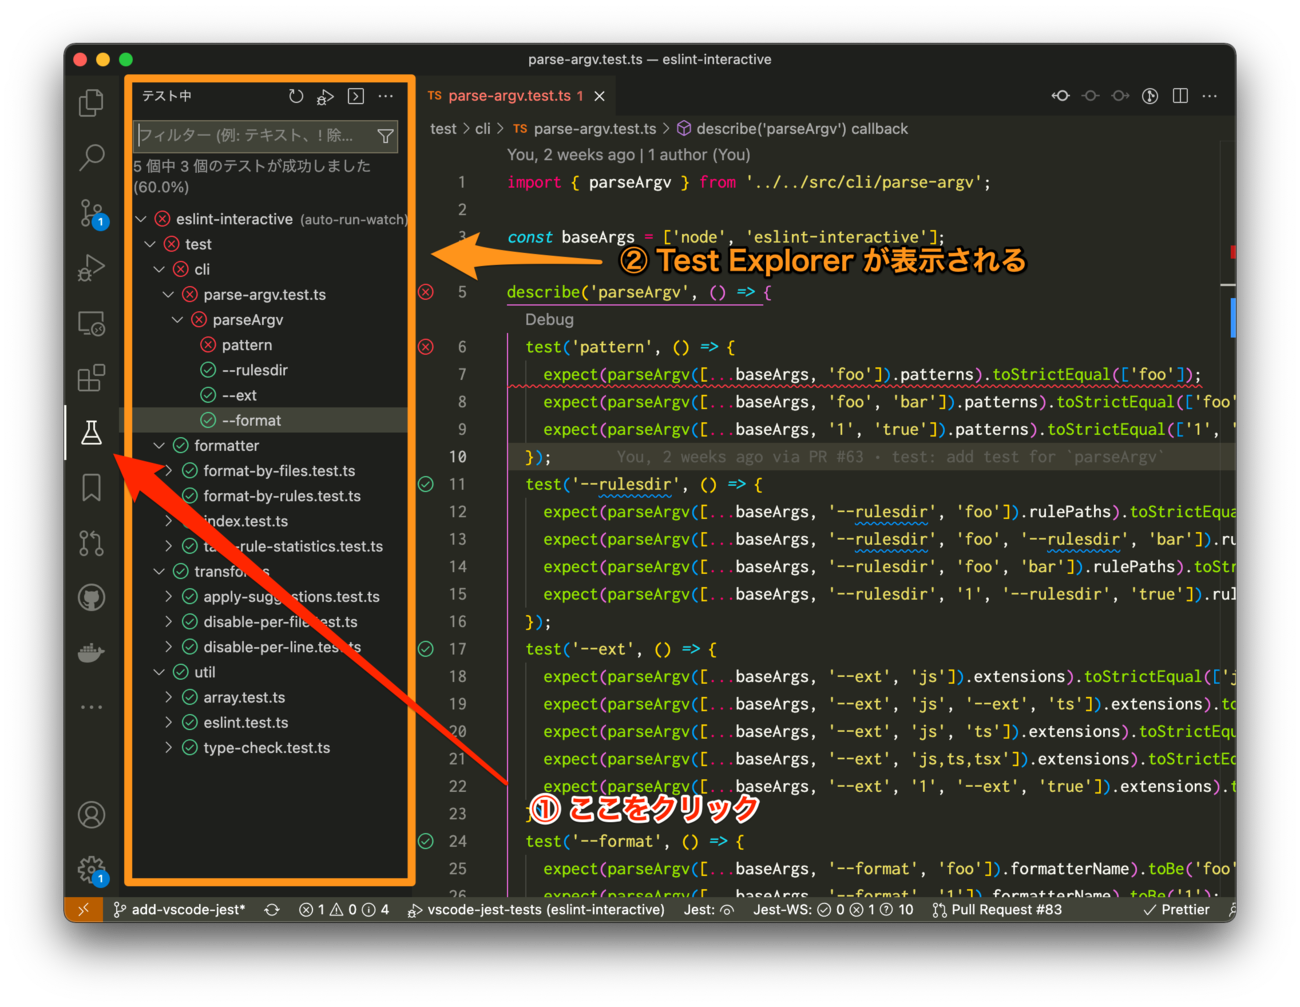Image resolution: width=1300 pixels, height=1007 pixels.
Task: Select the failed pattern test
Action: click(x=247, y=345)
